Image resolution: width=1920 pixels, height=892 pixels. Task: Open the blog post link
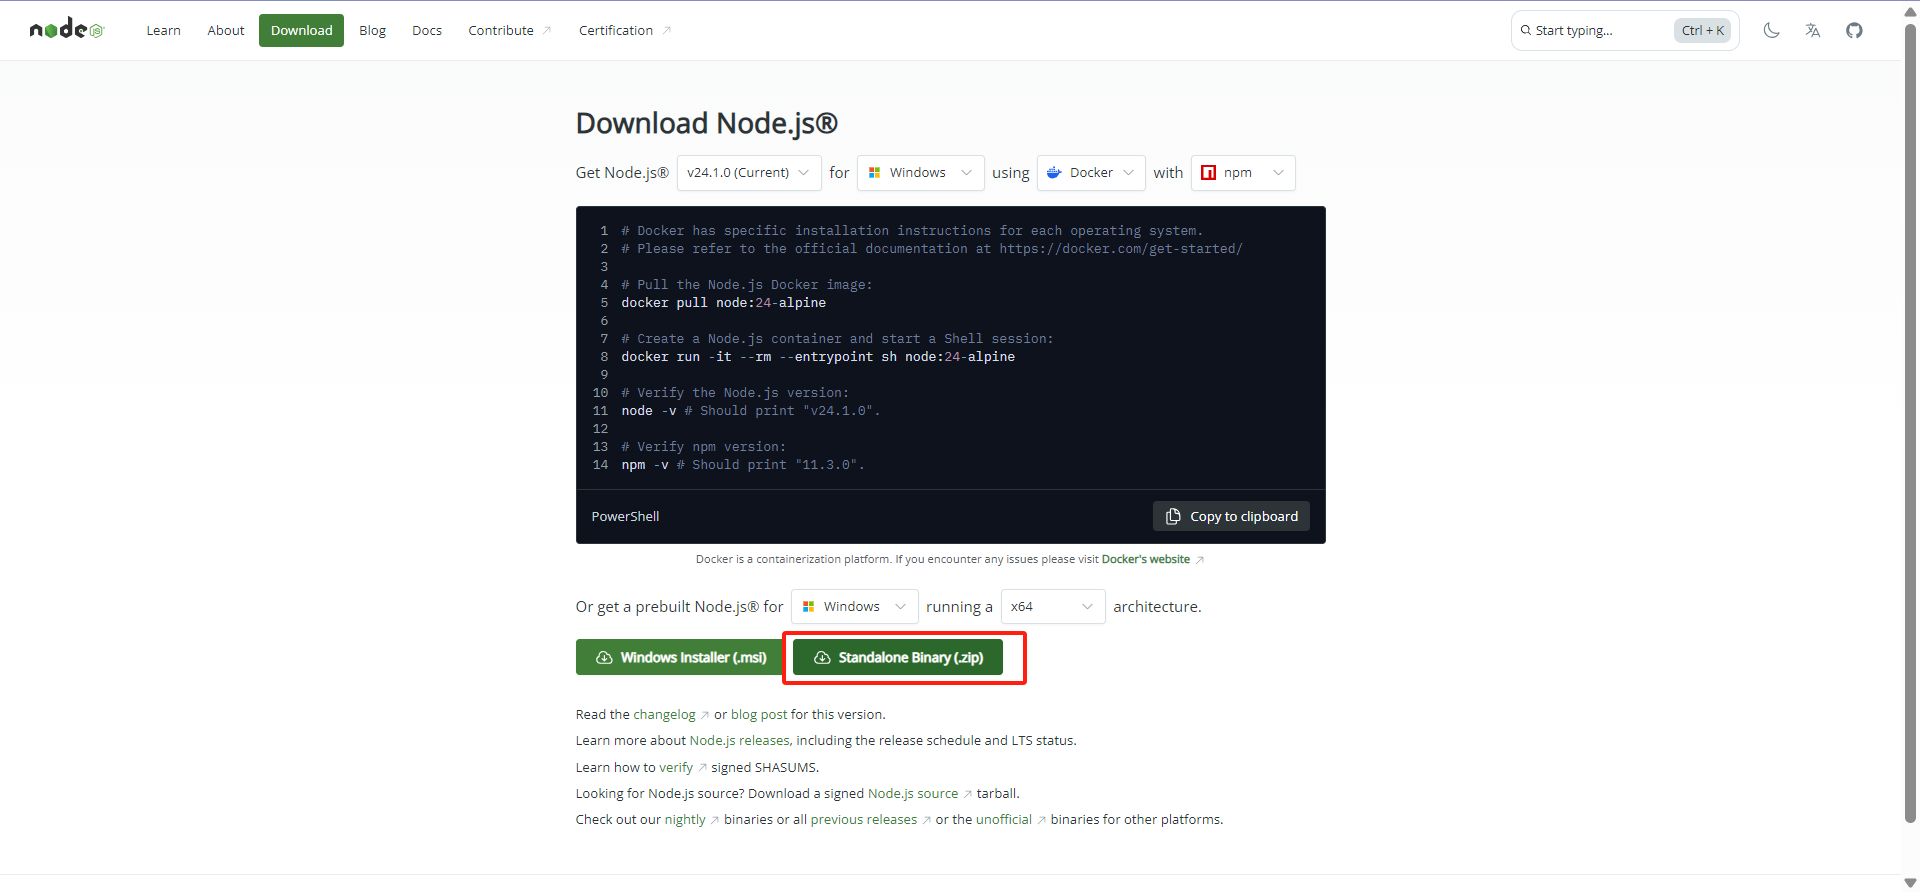coord(759,714)
